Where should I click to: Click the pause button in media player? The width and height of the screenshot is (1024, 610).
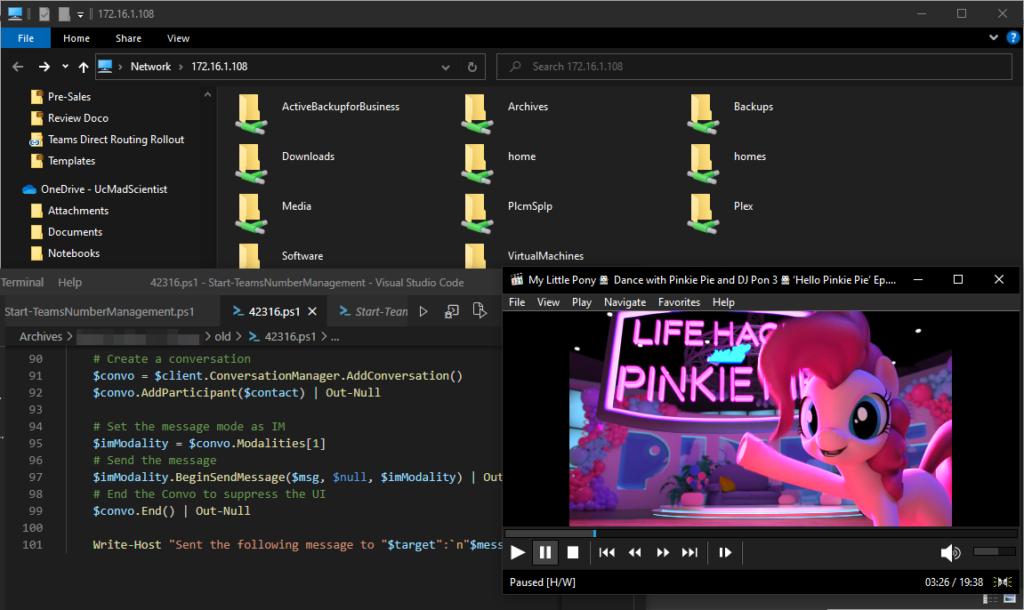pos(545,553)
